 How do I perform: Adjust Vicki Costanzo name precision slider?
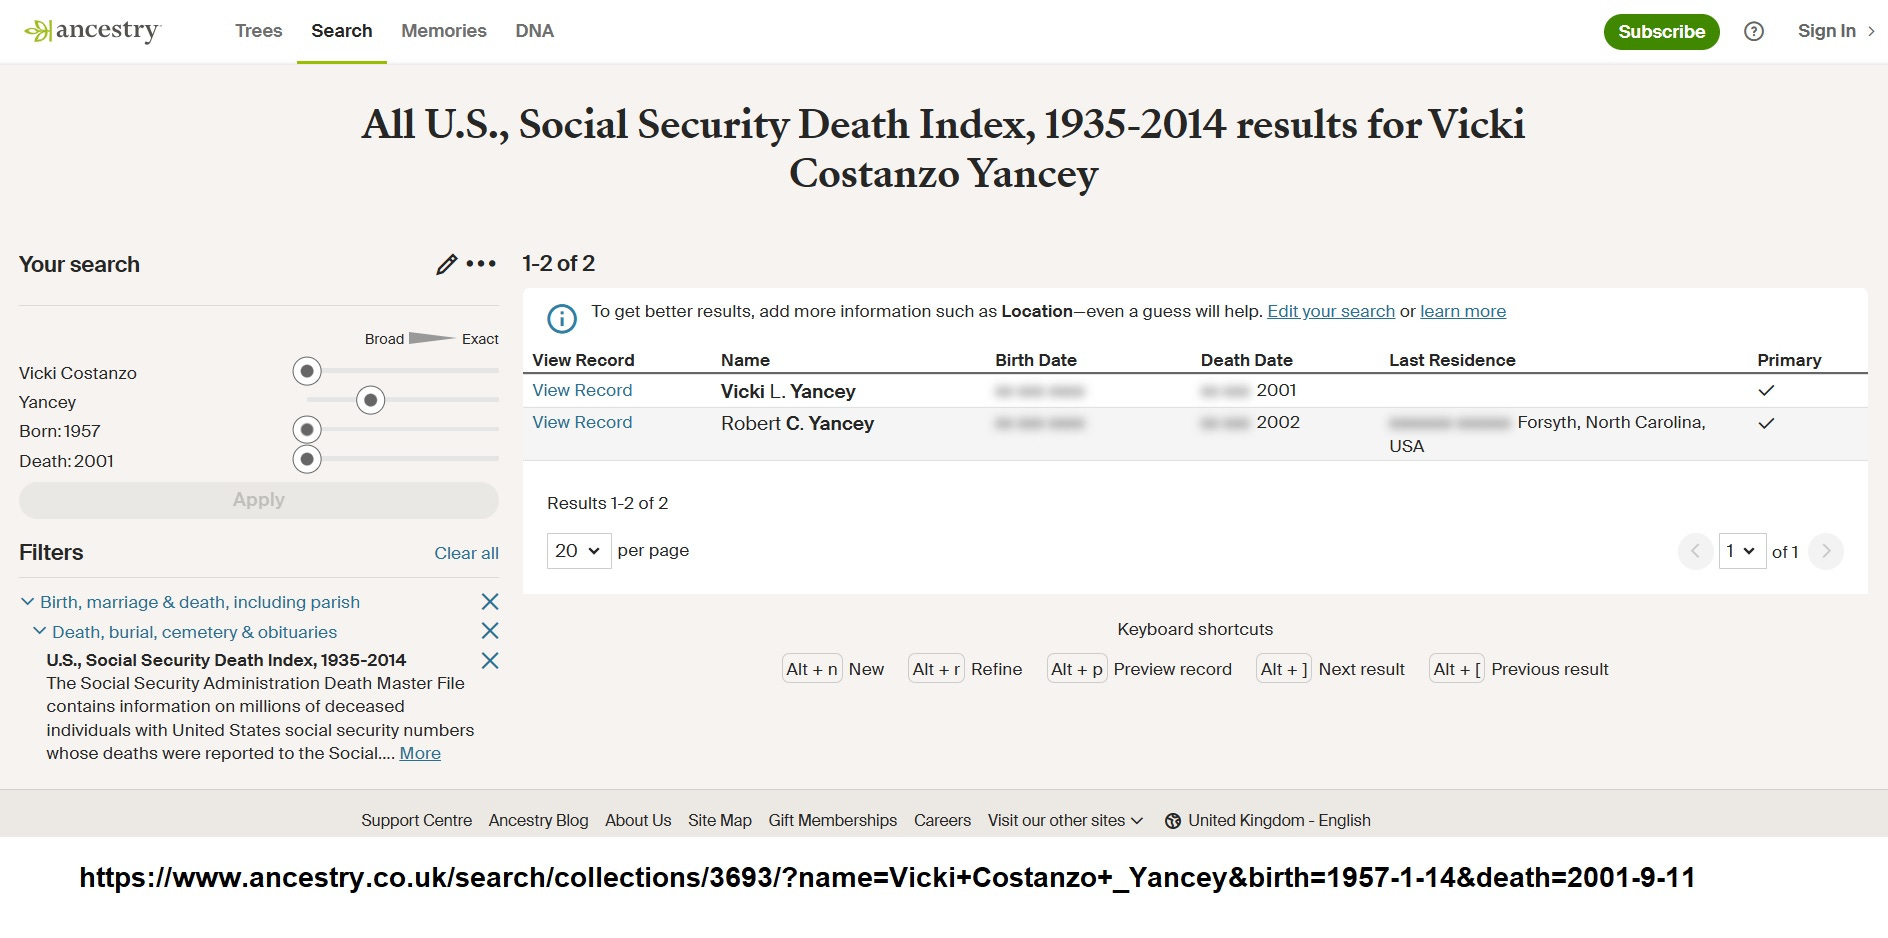pyautogui.click(x=307, y=372)
